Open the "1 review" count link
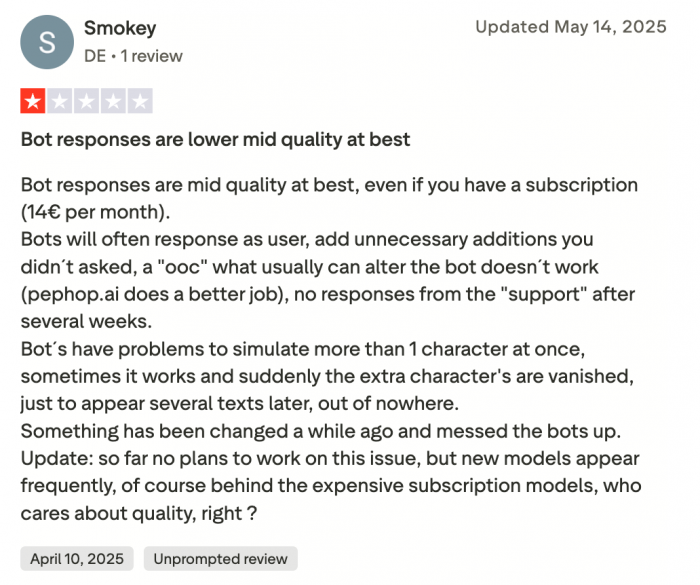The image size is (700, 585). (x=152, y=56)
